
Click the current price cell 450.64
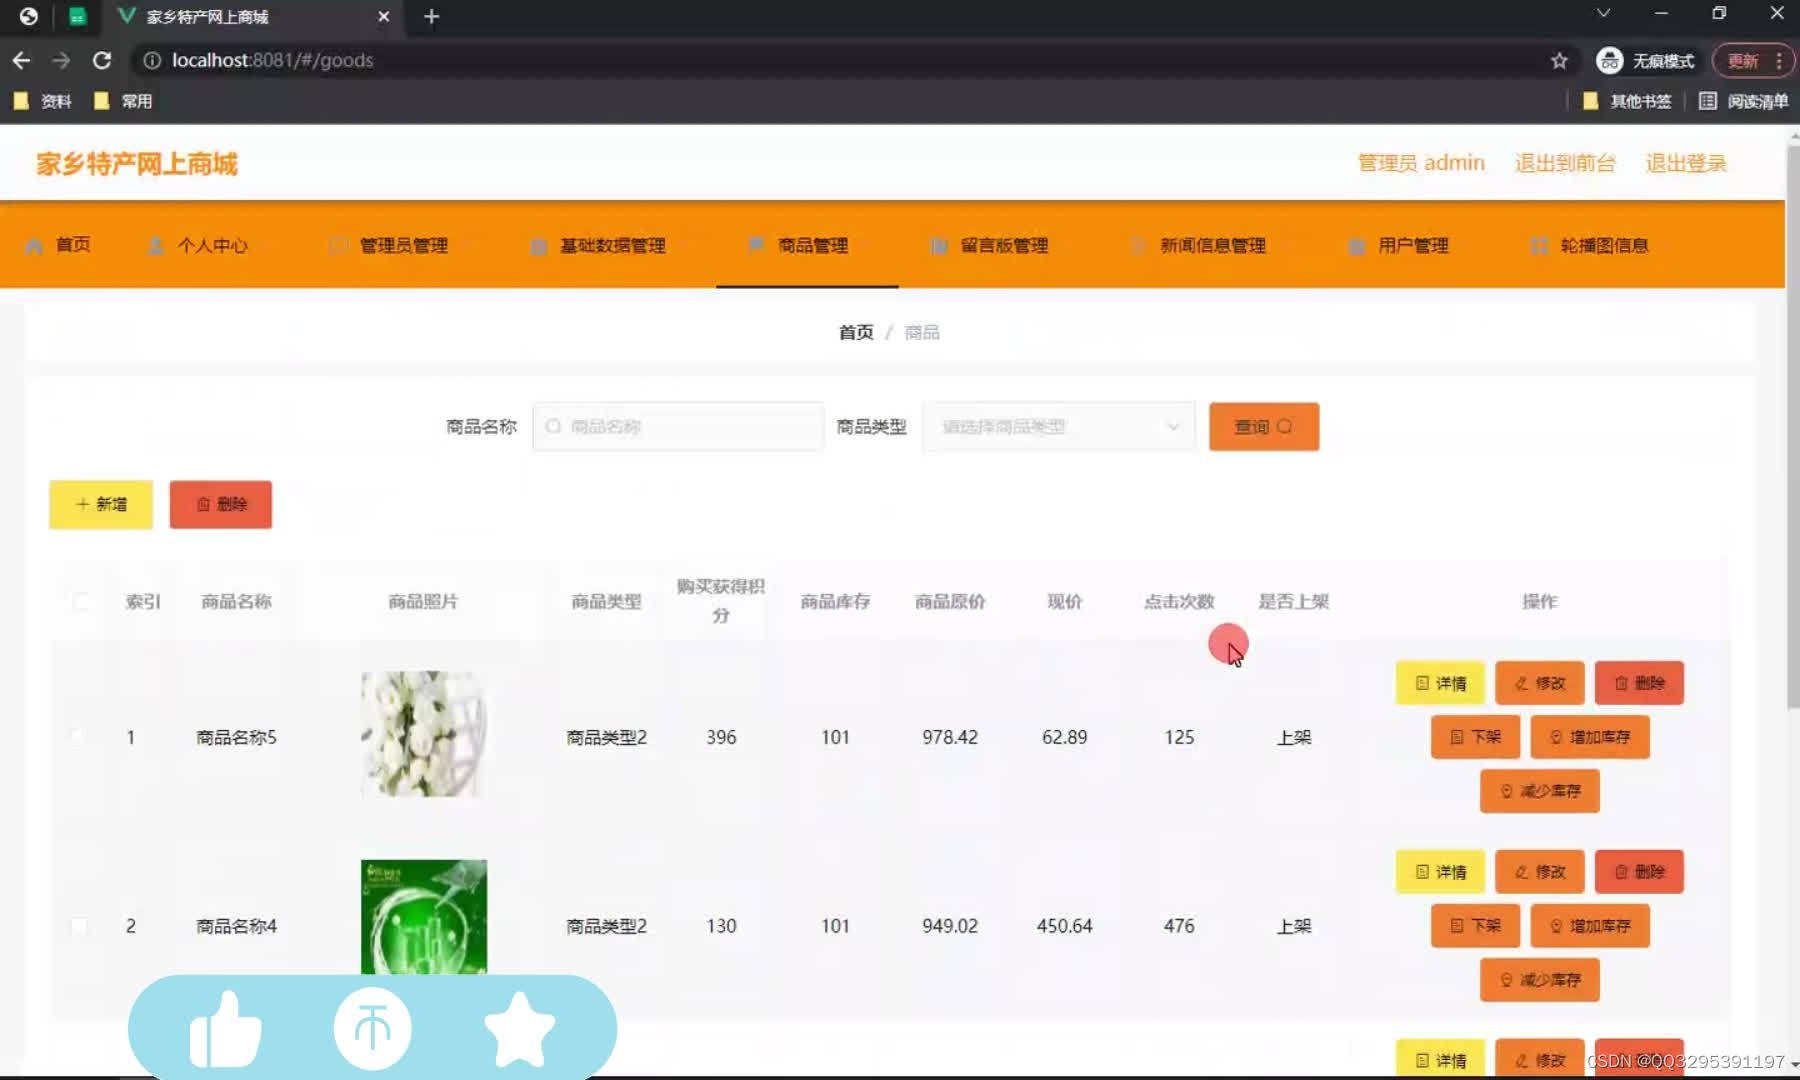click(x=1064, y=926)
